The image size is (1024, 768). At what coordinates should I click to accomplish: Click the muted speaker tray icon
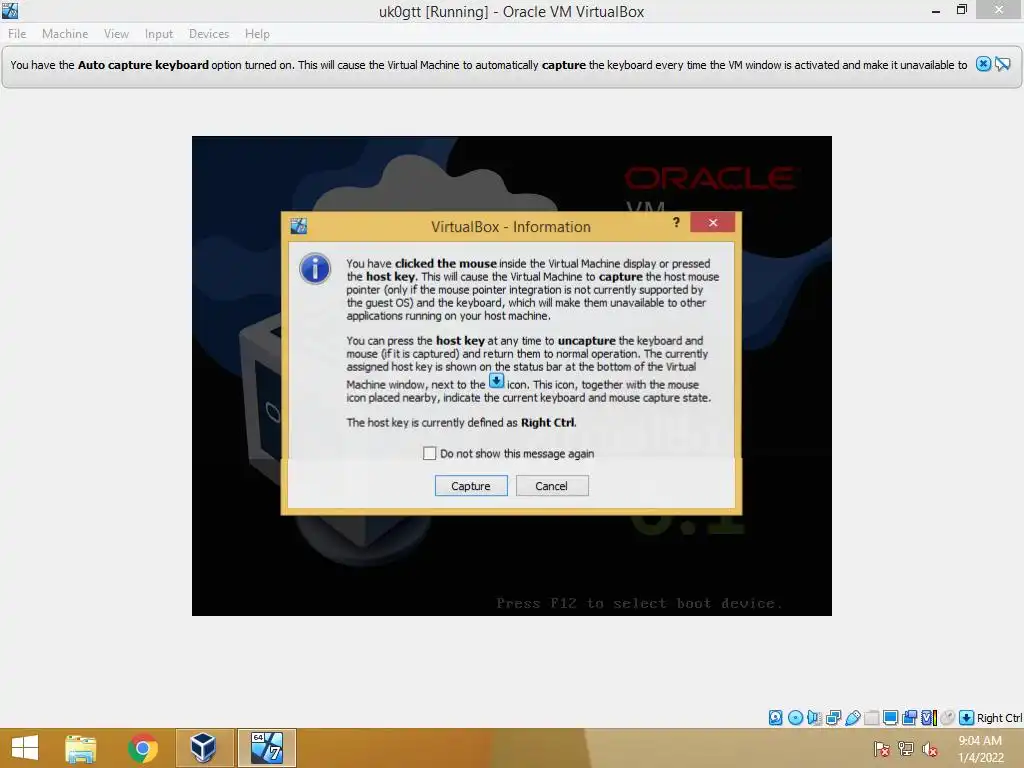coord(930,749)
